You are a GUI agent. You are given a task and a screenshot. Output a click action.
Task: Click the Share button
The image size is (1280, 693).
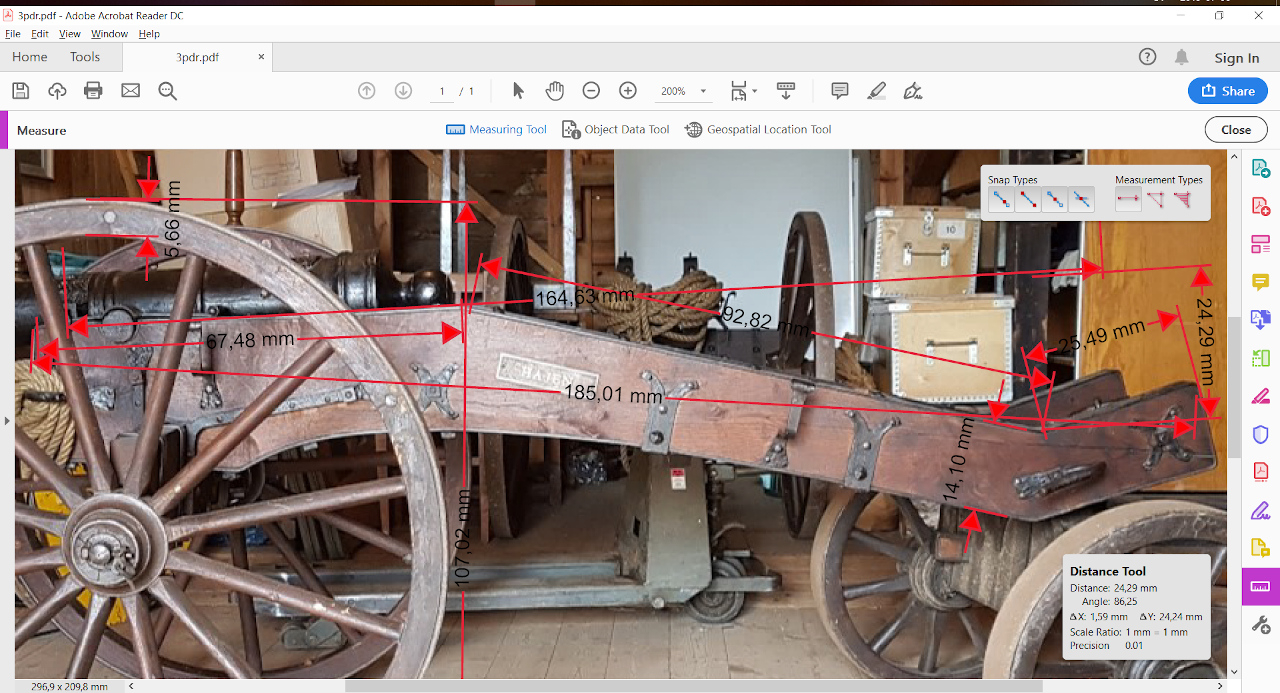(x=1228, y=91)
